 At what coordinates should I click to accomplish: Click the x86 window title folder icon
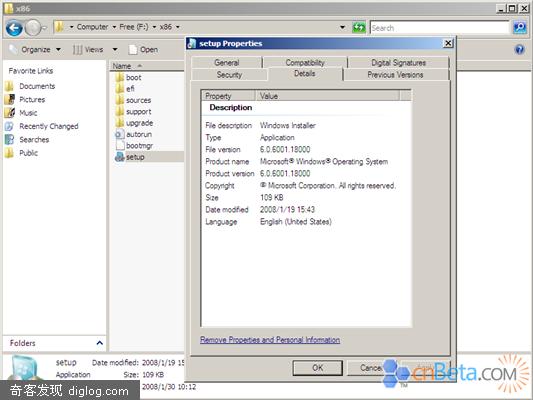[x=9, y=8]
